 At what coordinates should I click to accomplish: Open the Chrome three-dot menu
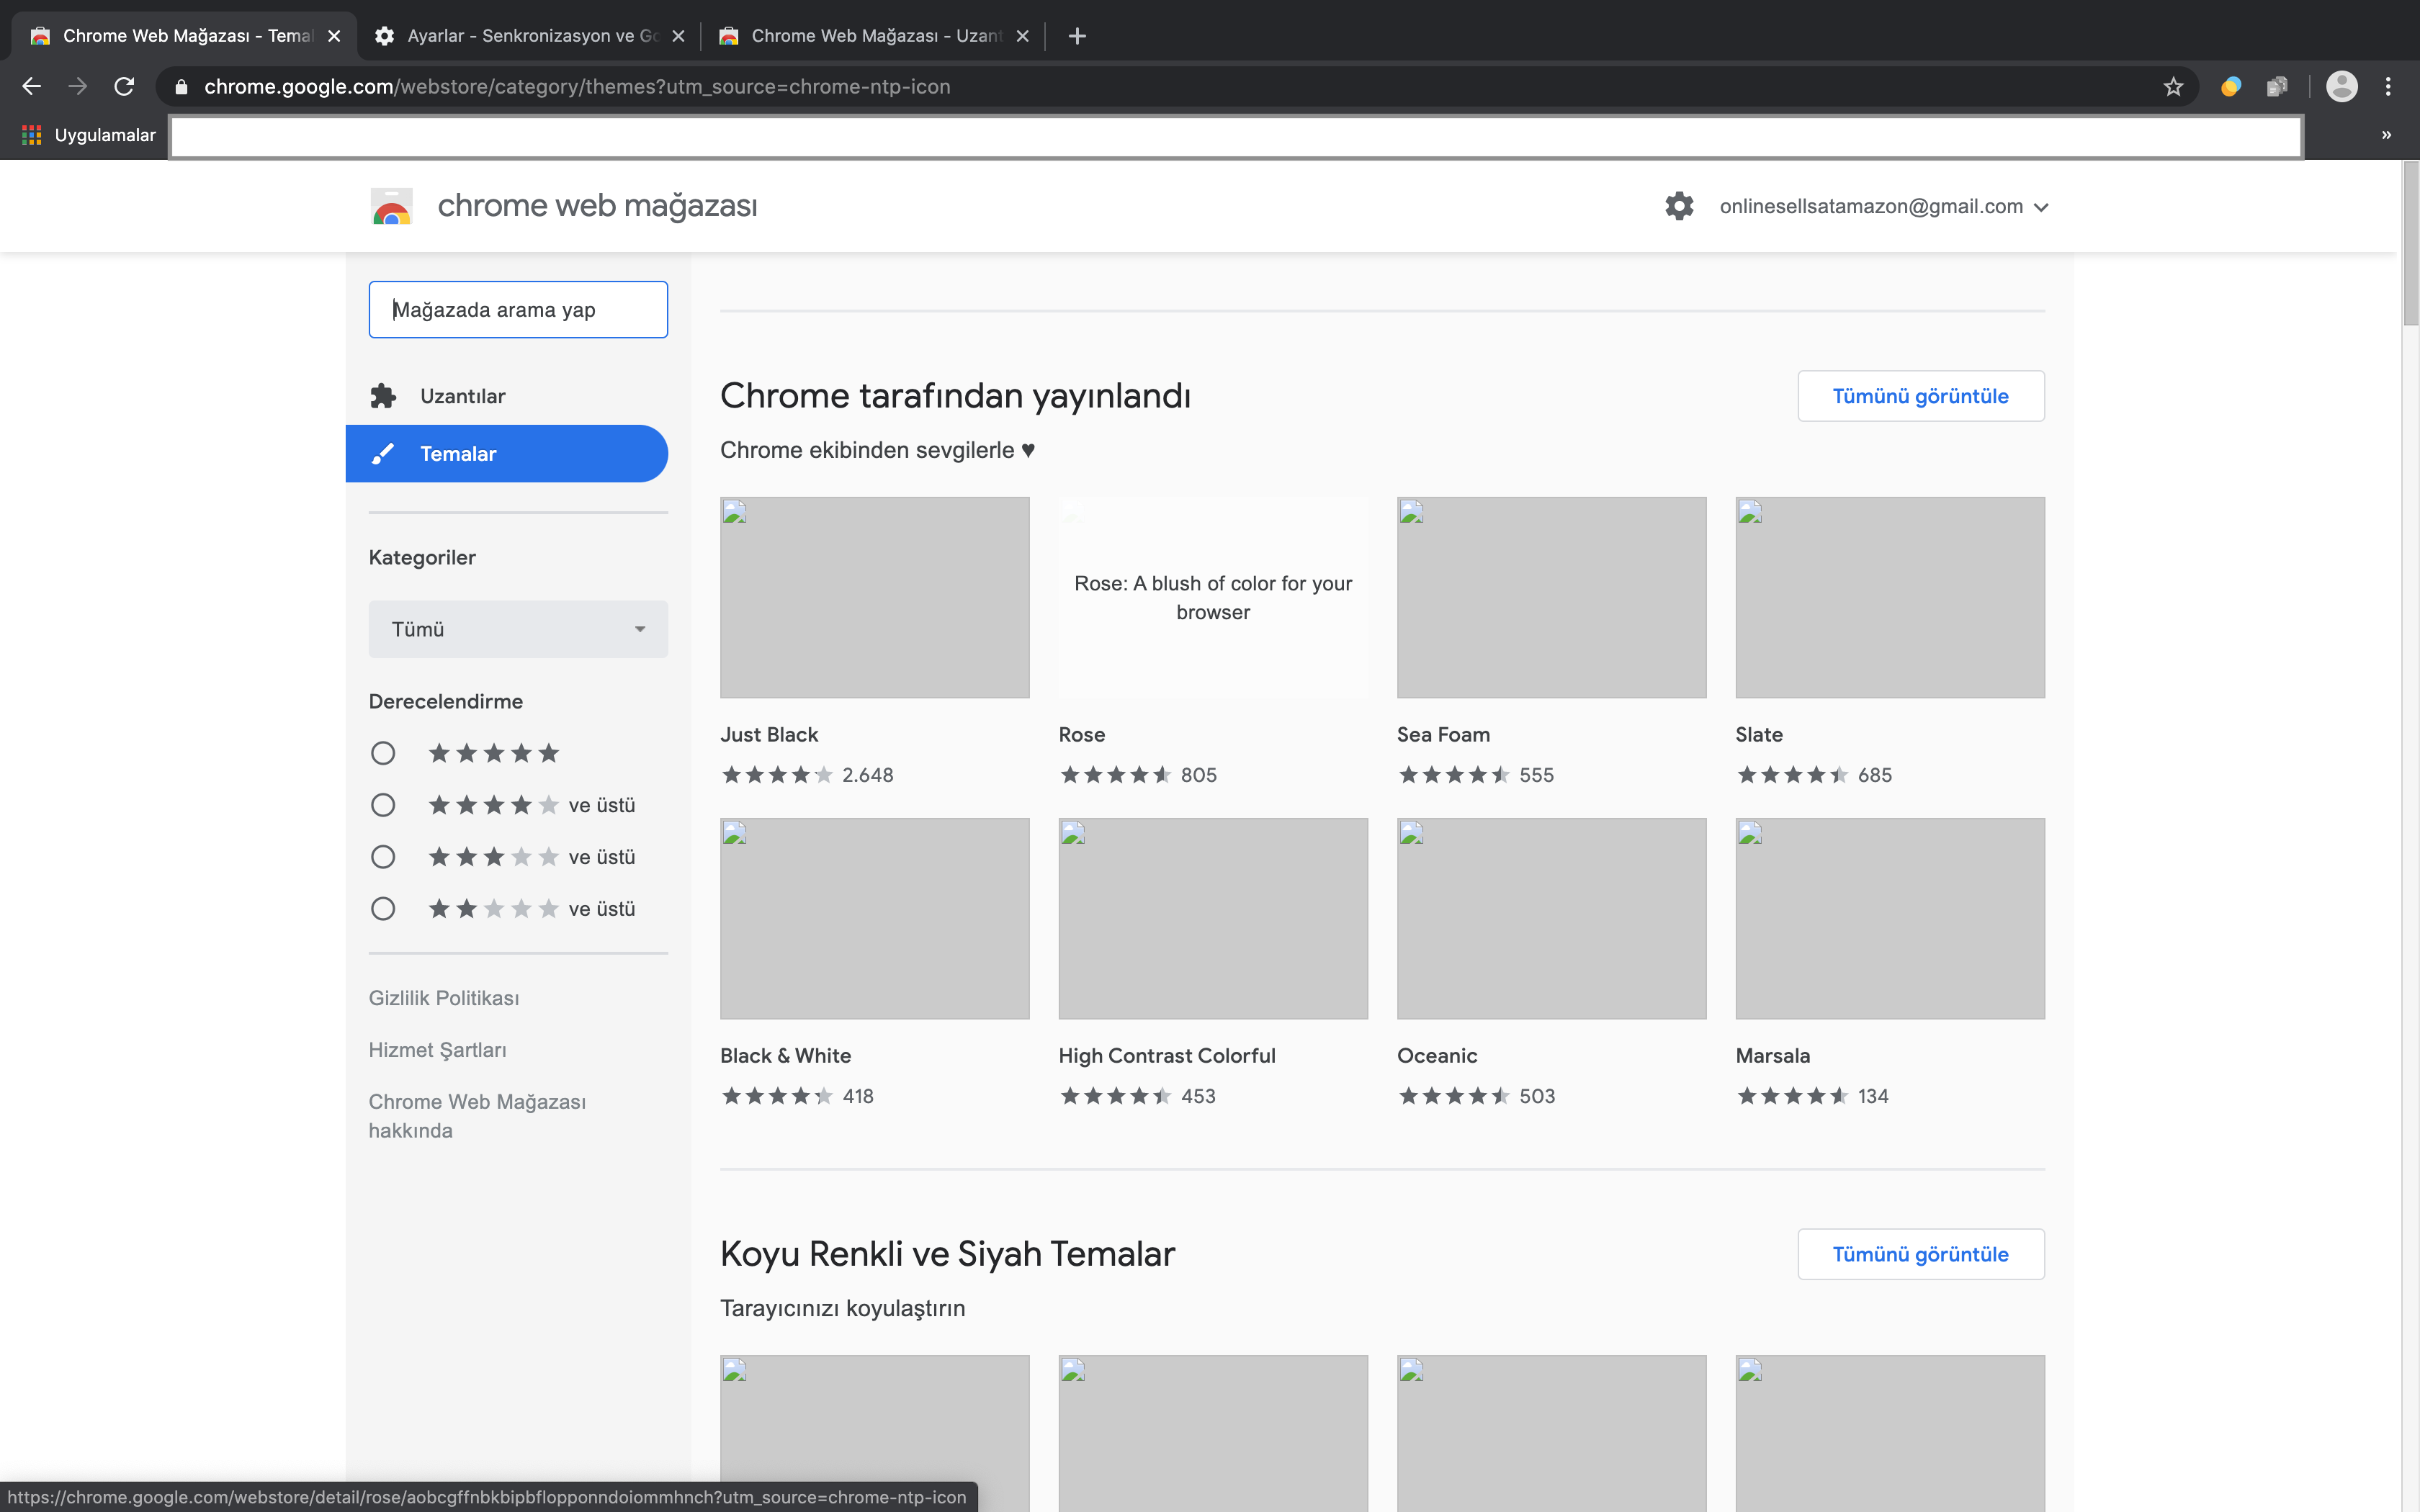[x=2388, y=87]
